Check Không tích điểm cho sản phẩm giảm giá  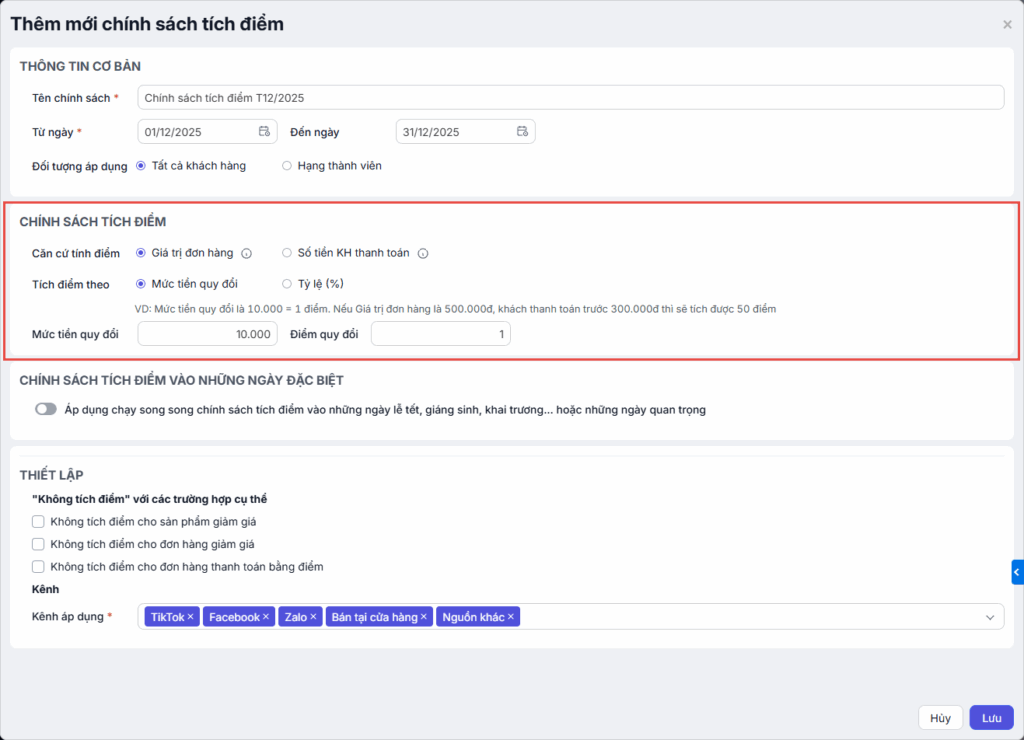(x=38, y=521)
